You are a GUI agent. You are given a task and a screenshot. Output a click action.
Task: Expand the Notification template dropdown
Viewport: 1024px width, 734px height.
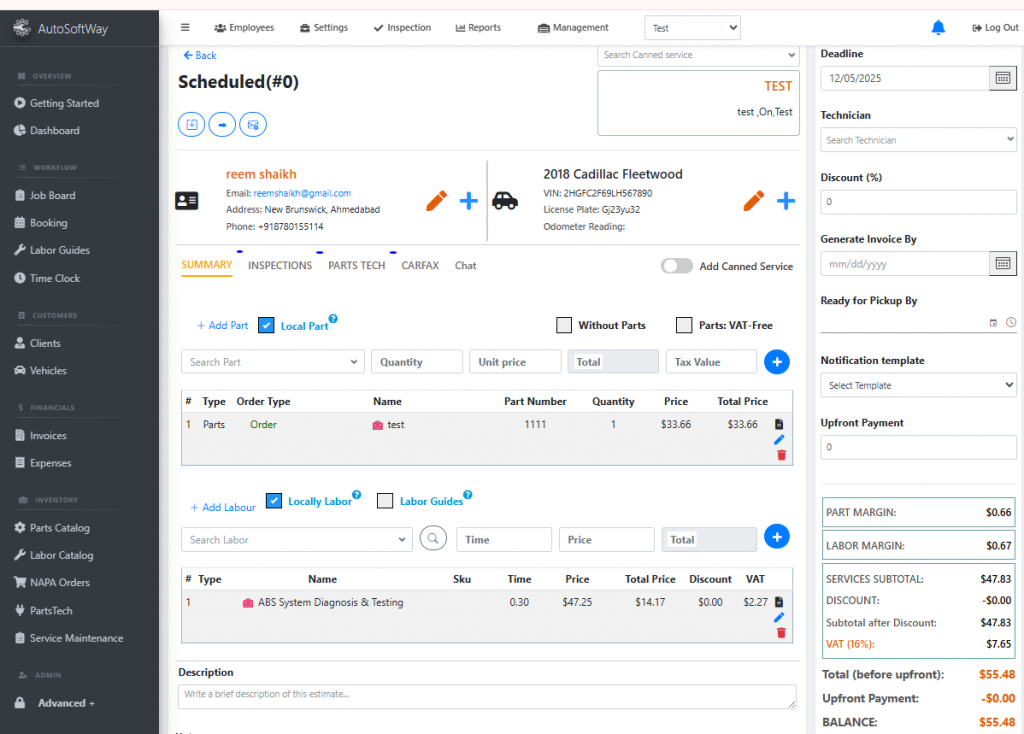coord(918,385)
